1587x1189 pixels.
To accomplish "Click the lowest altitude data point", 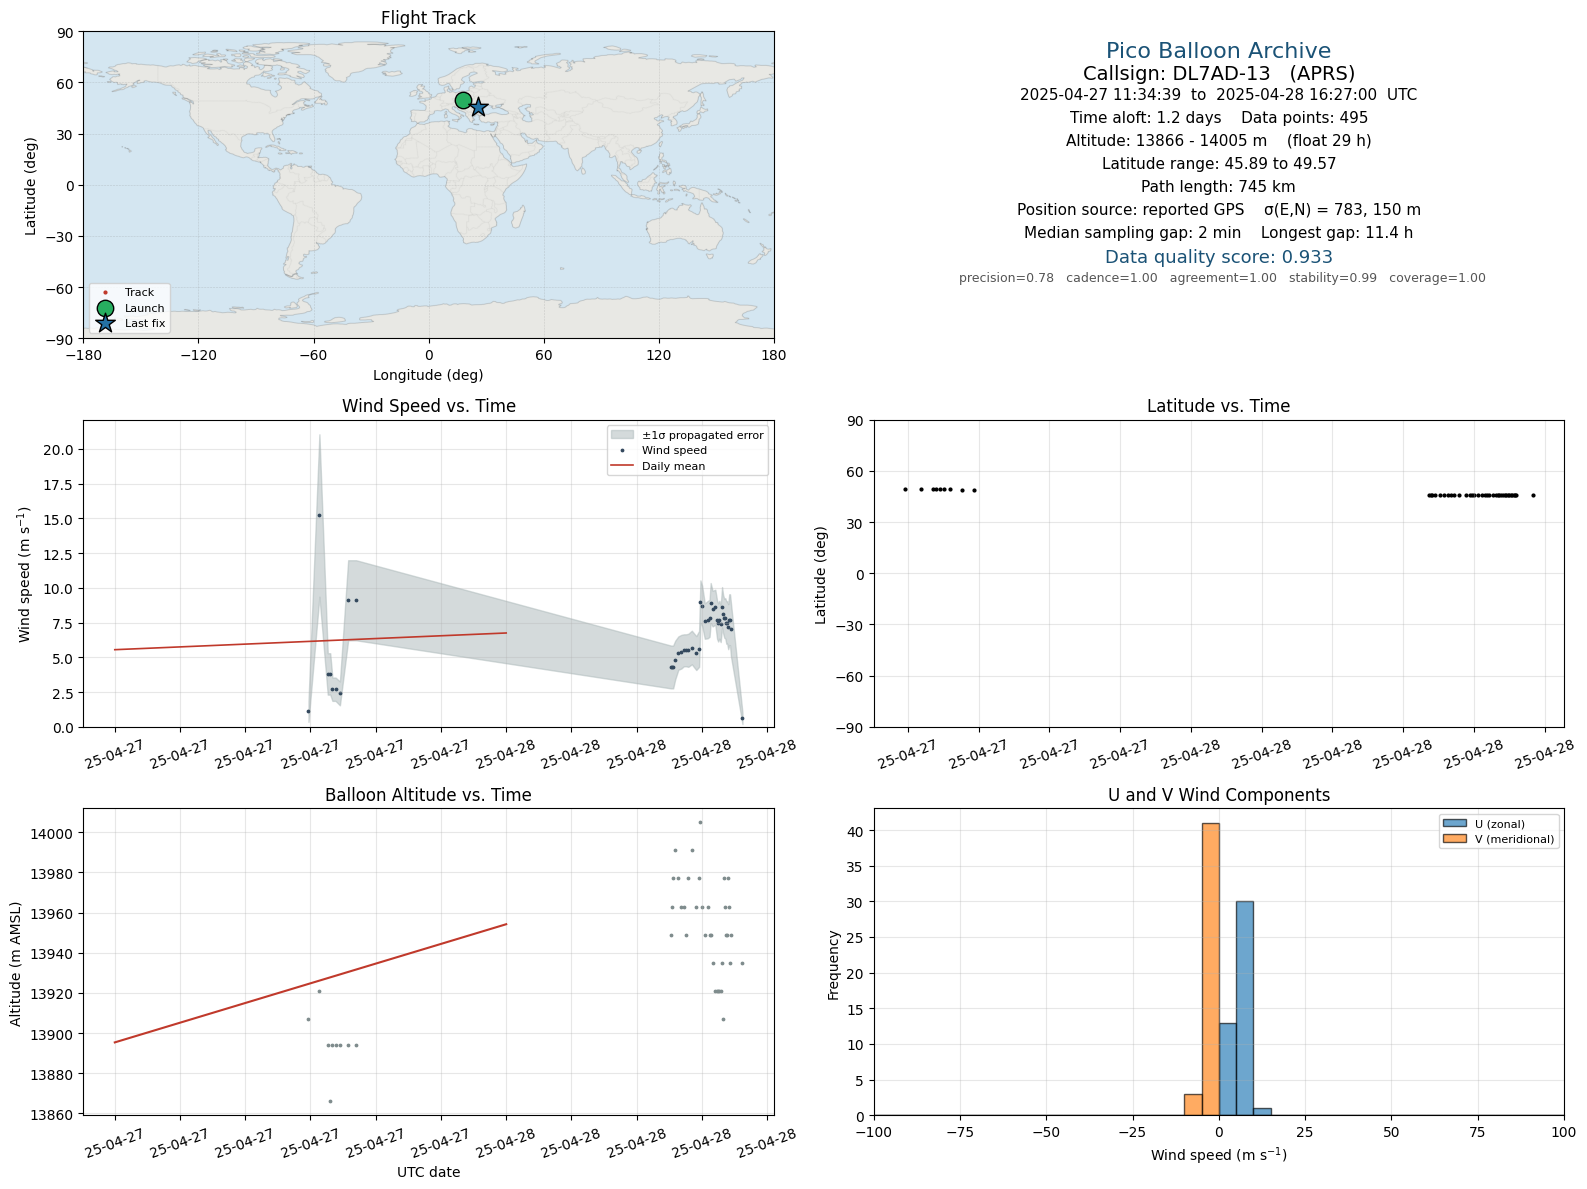I will click(330, 1101).
